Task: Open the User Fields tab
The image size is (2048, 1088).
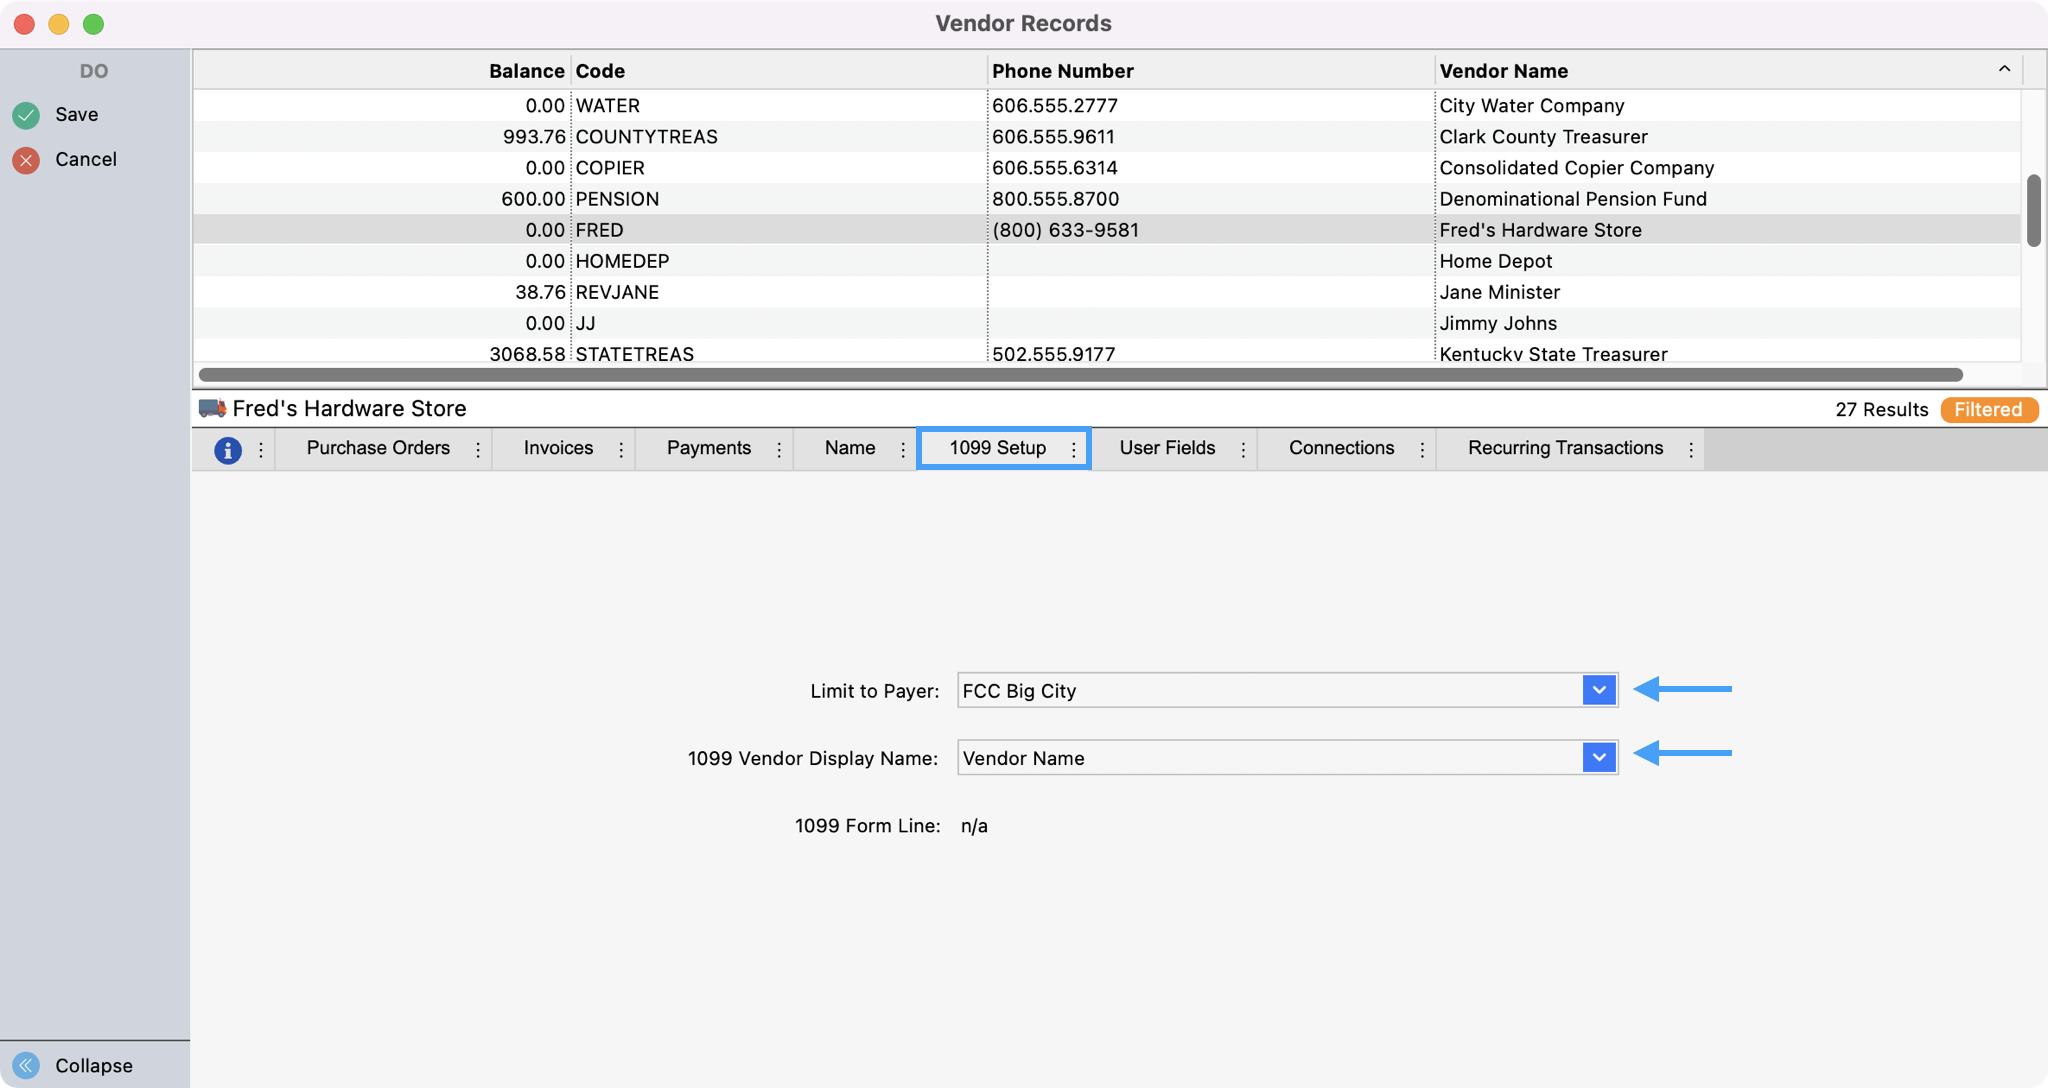Action: coord(1167,448)
